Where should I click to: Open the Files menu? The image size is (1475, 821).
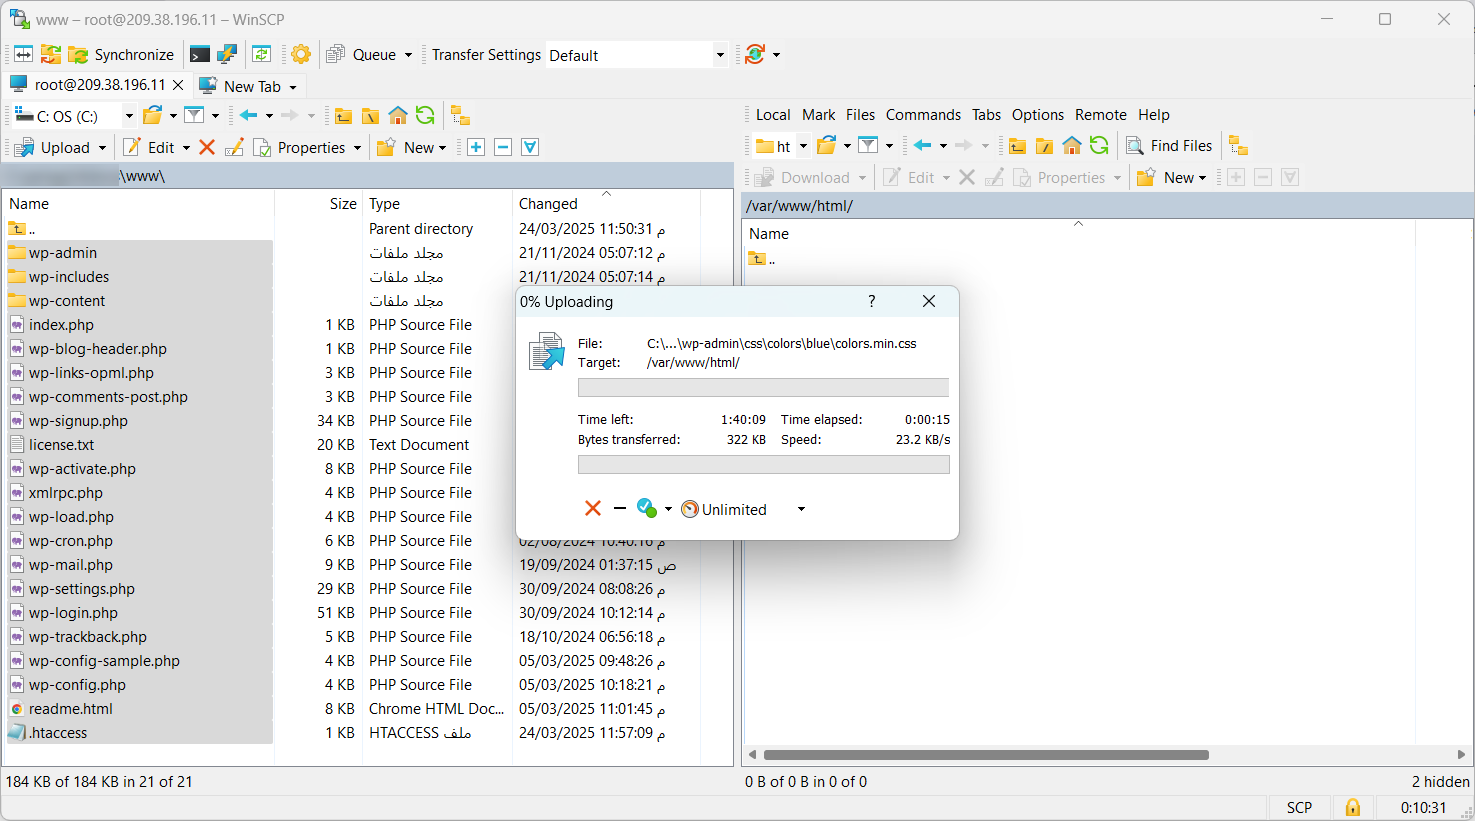pyautogui.click(x=860, y=115)
